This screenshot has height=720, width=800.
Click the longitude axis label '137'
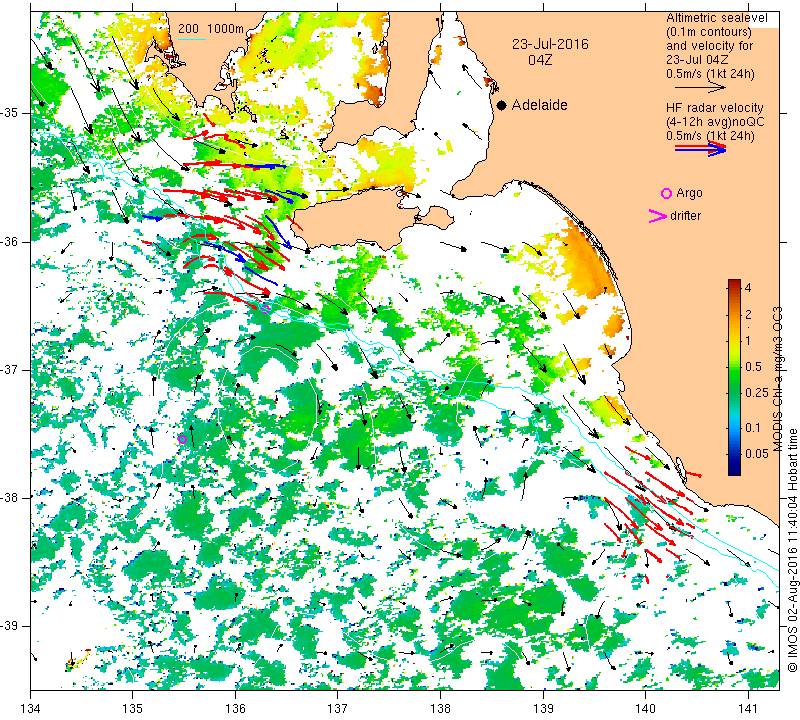(x=338, y=709)
